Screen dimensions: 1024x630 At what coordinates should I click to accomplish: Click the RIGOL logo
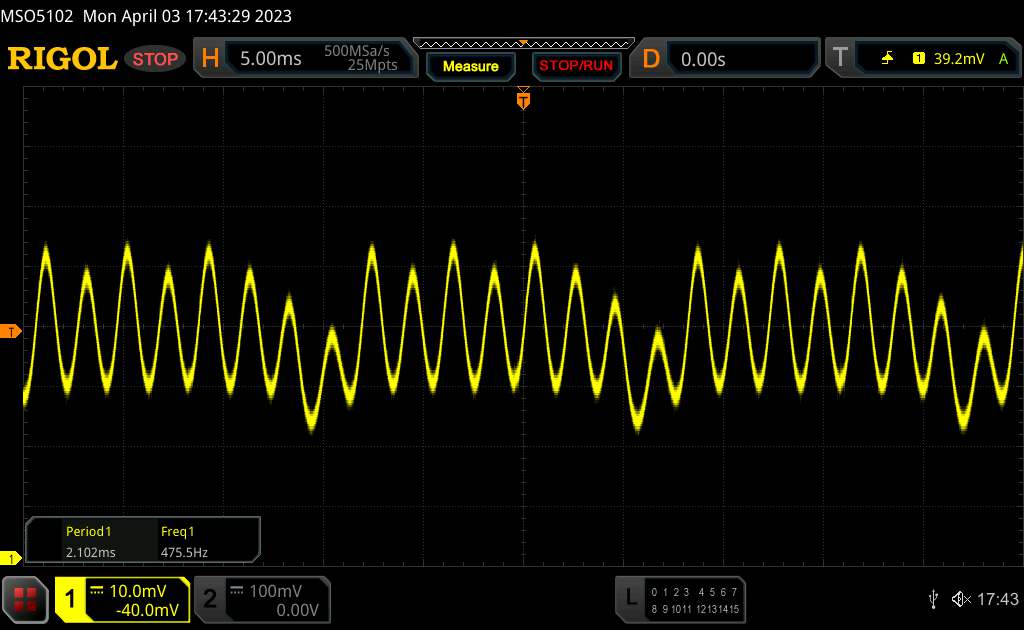[62, 59]
